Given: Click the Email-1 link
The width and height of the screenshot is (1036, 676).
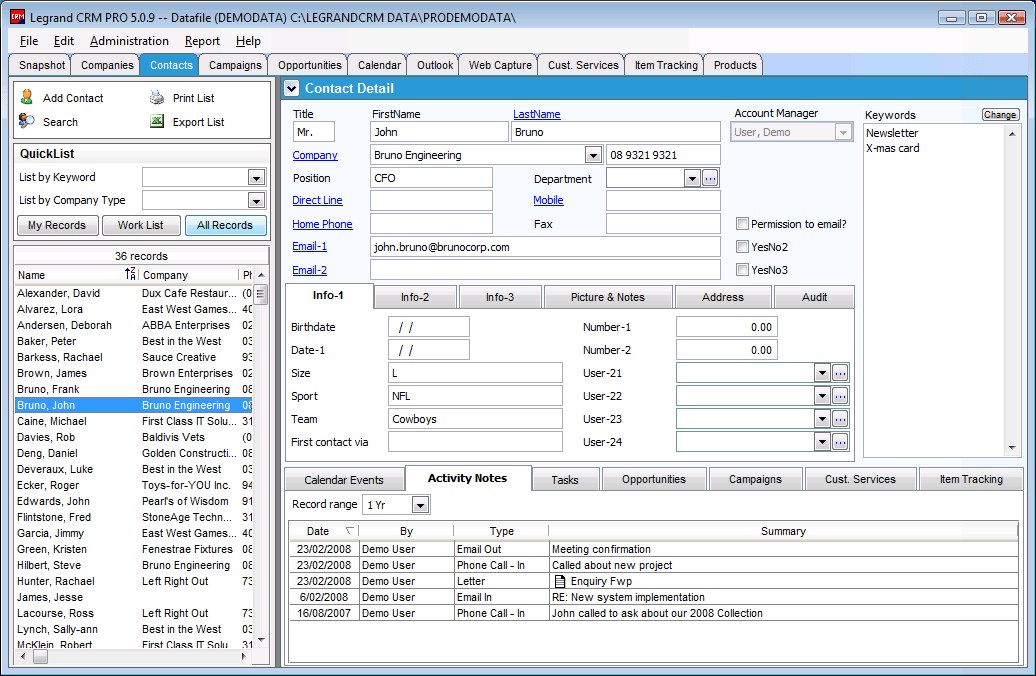Looking at the screenshot, I should tap(310, 246).
